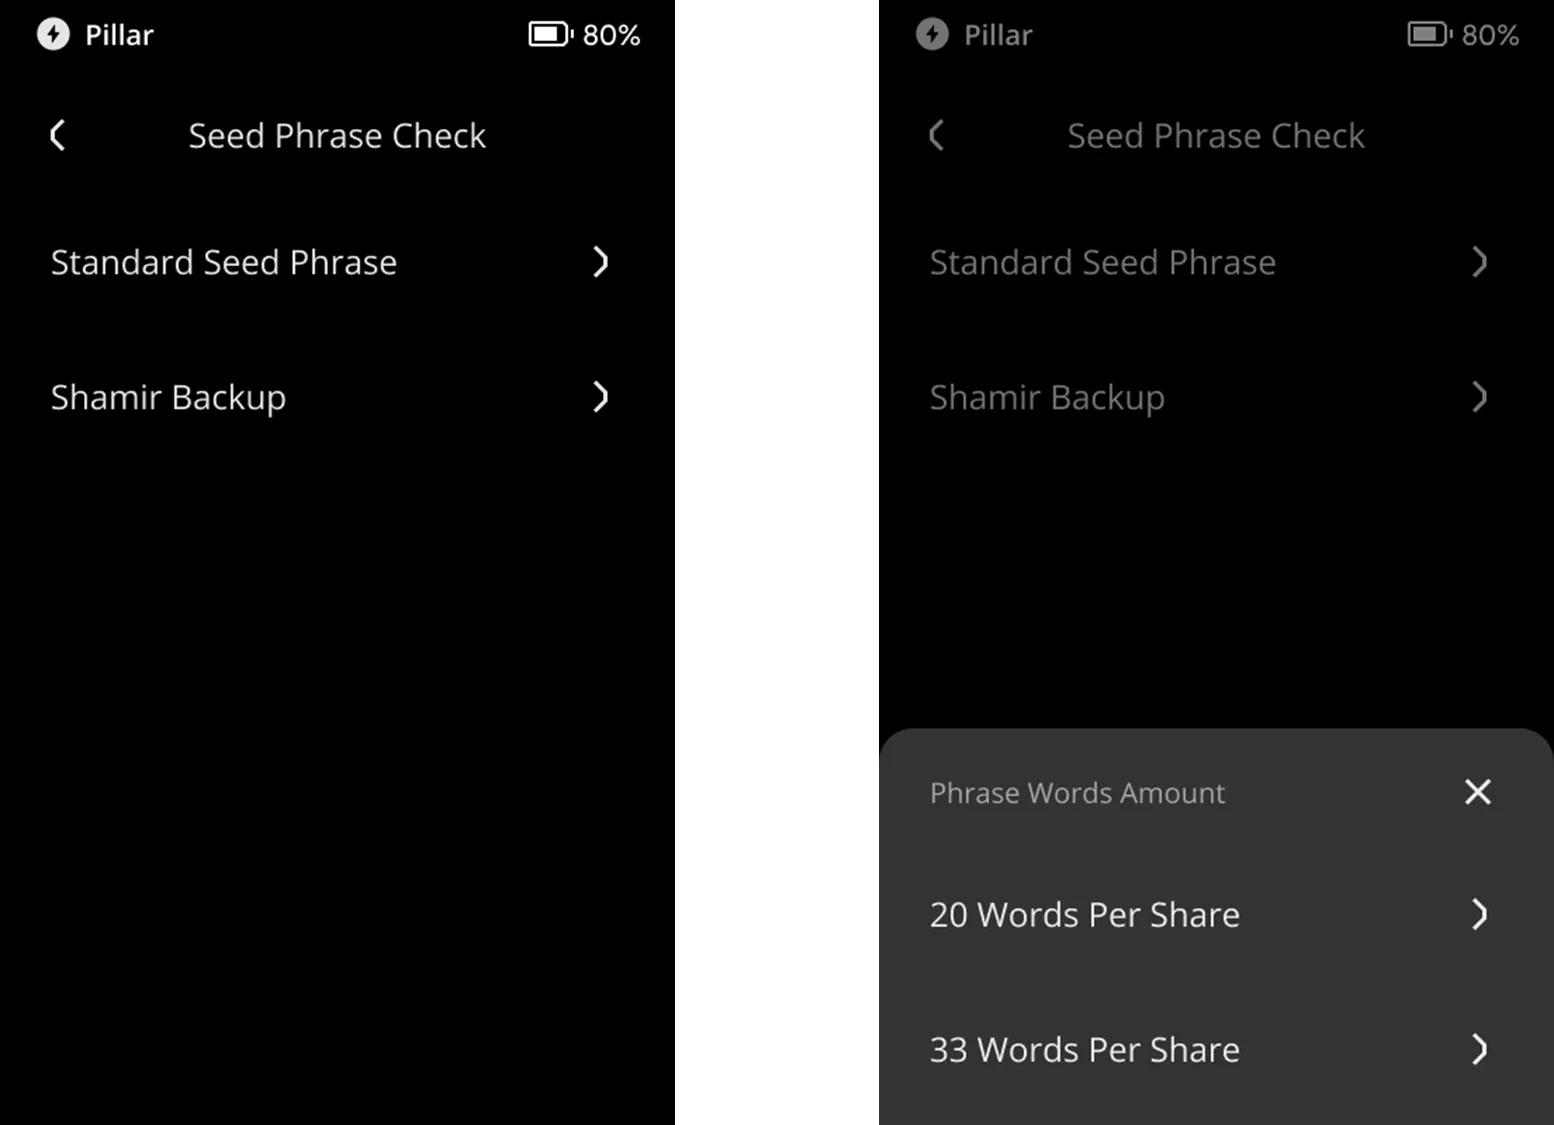Tap the dimmed back arrow on the right screen
The width and height of the screenshot is (1554, 1125).
click(x=937, y=135)
